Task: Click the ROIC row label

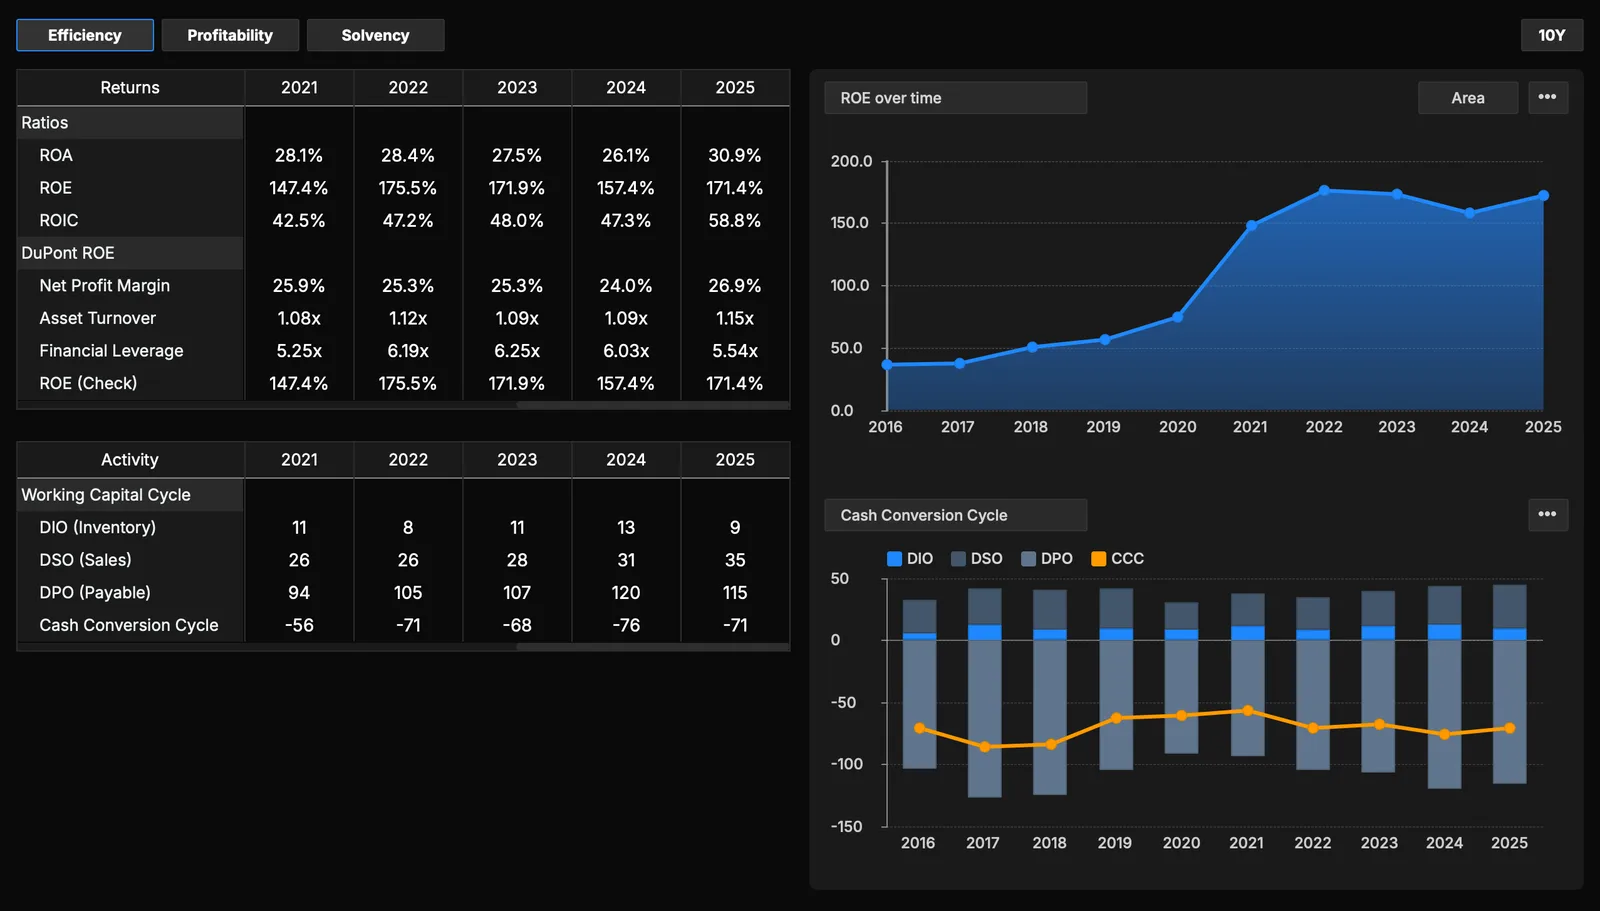Action: coord(59,221)
